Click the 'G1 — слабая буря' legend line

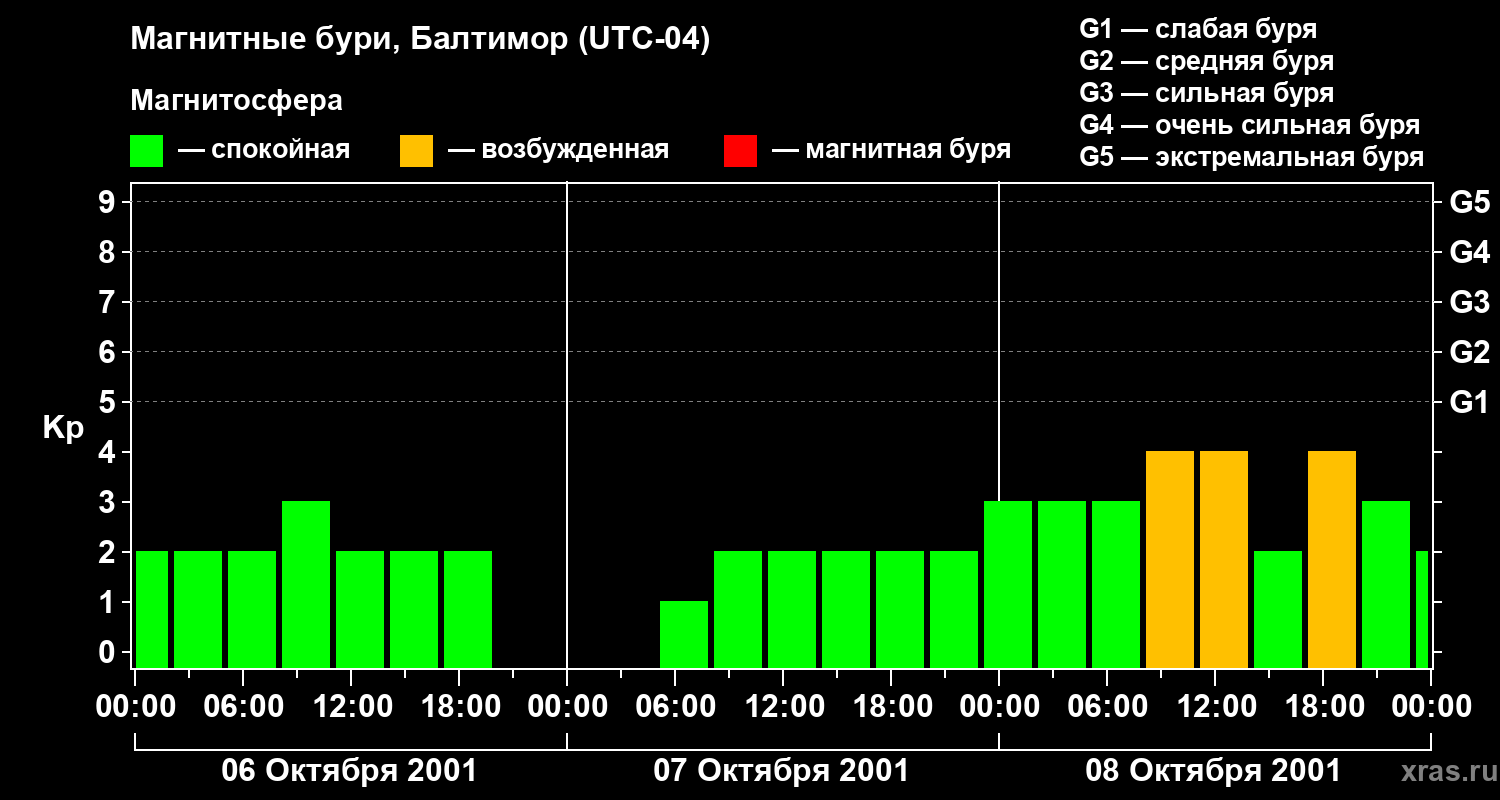pos(1198,29)
